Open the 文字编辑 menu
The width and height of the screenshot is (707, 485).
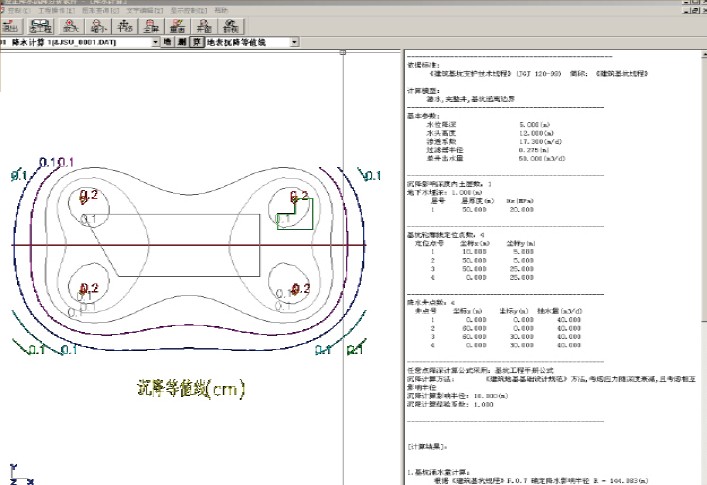145,10
